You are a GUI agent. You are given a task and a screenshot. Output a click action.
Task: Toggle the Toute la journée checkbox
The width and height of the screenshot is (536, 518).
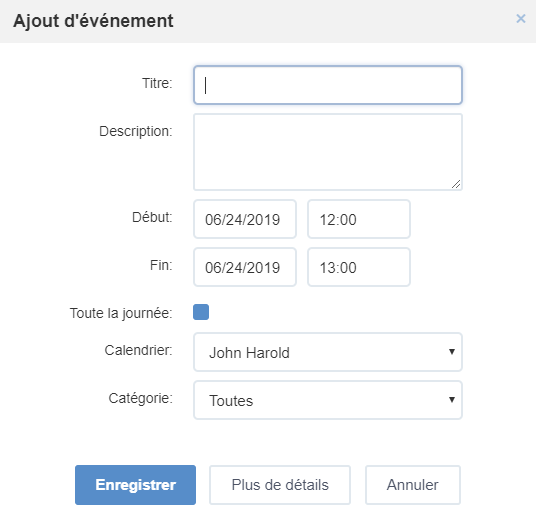[201, 312]
